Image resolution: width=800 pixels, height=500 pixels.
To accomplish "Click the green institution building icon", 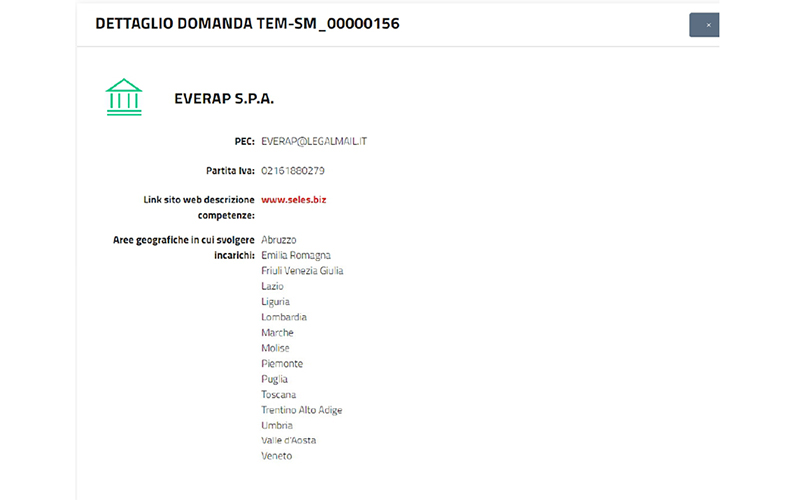I will pos(124,97).
